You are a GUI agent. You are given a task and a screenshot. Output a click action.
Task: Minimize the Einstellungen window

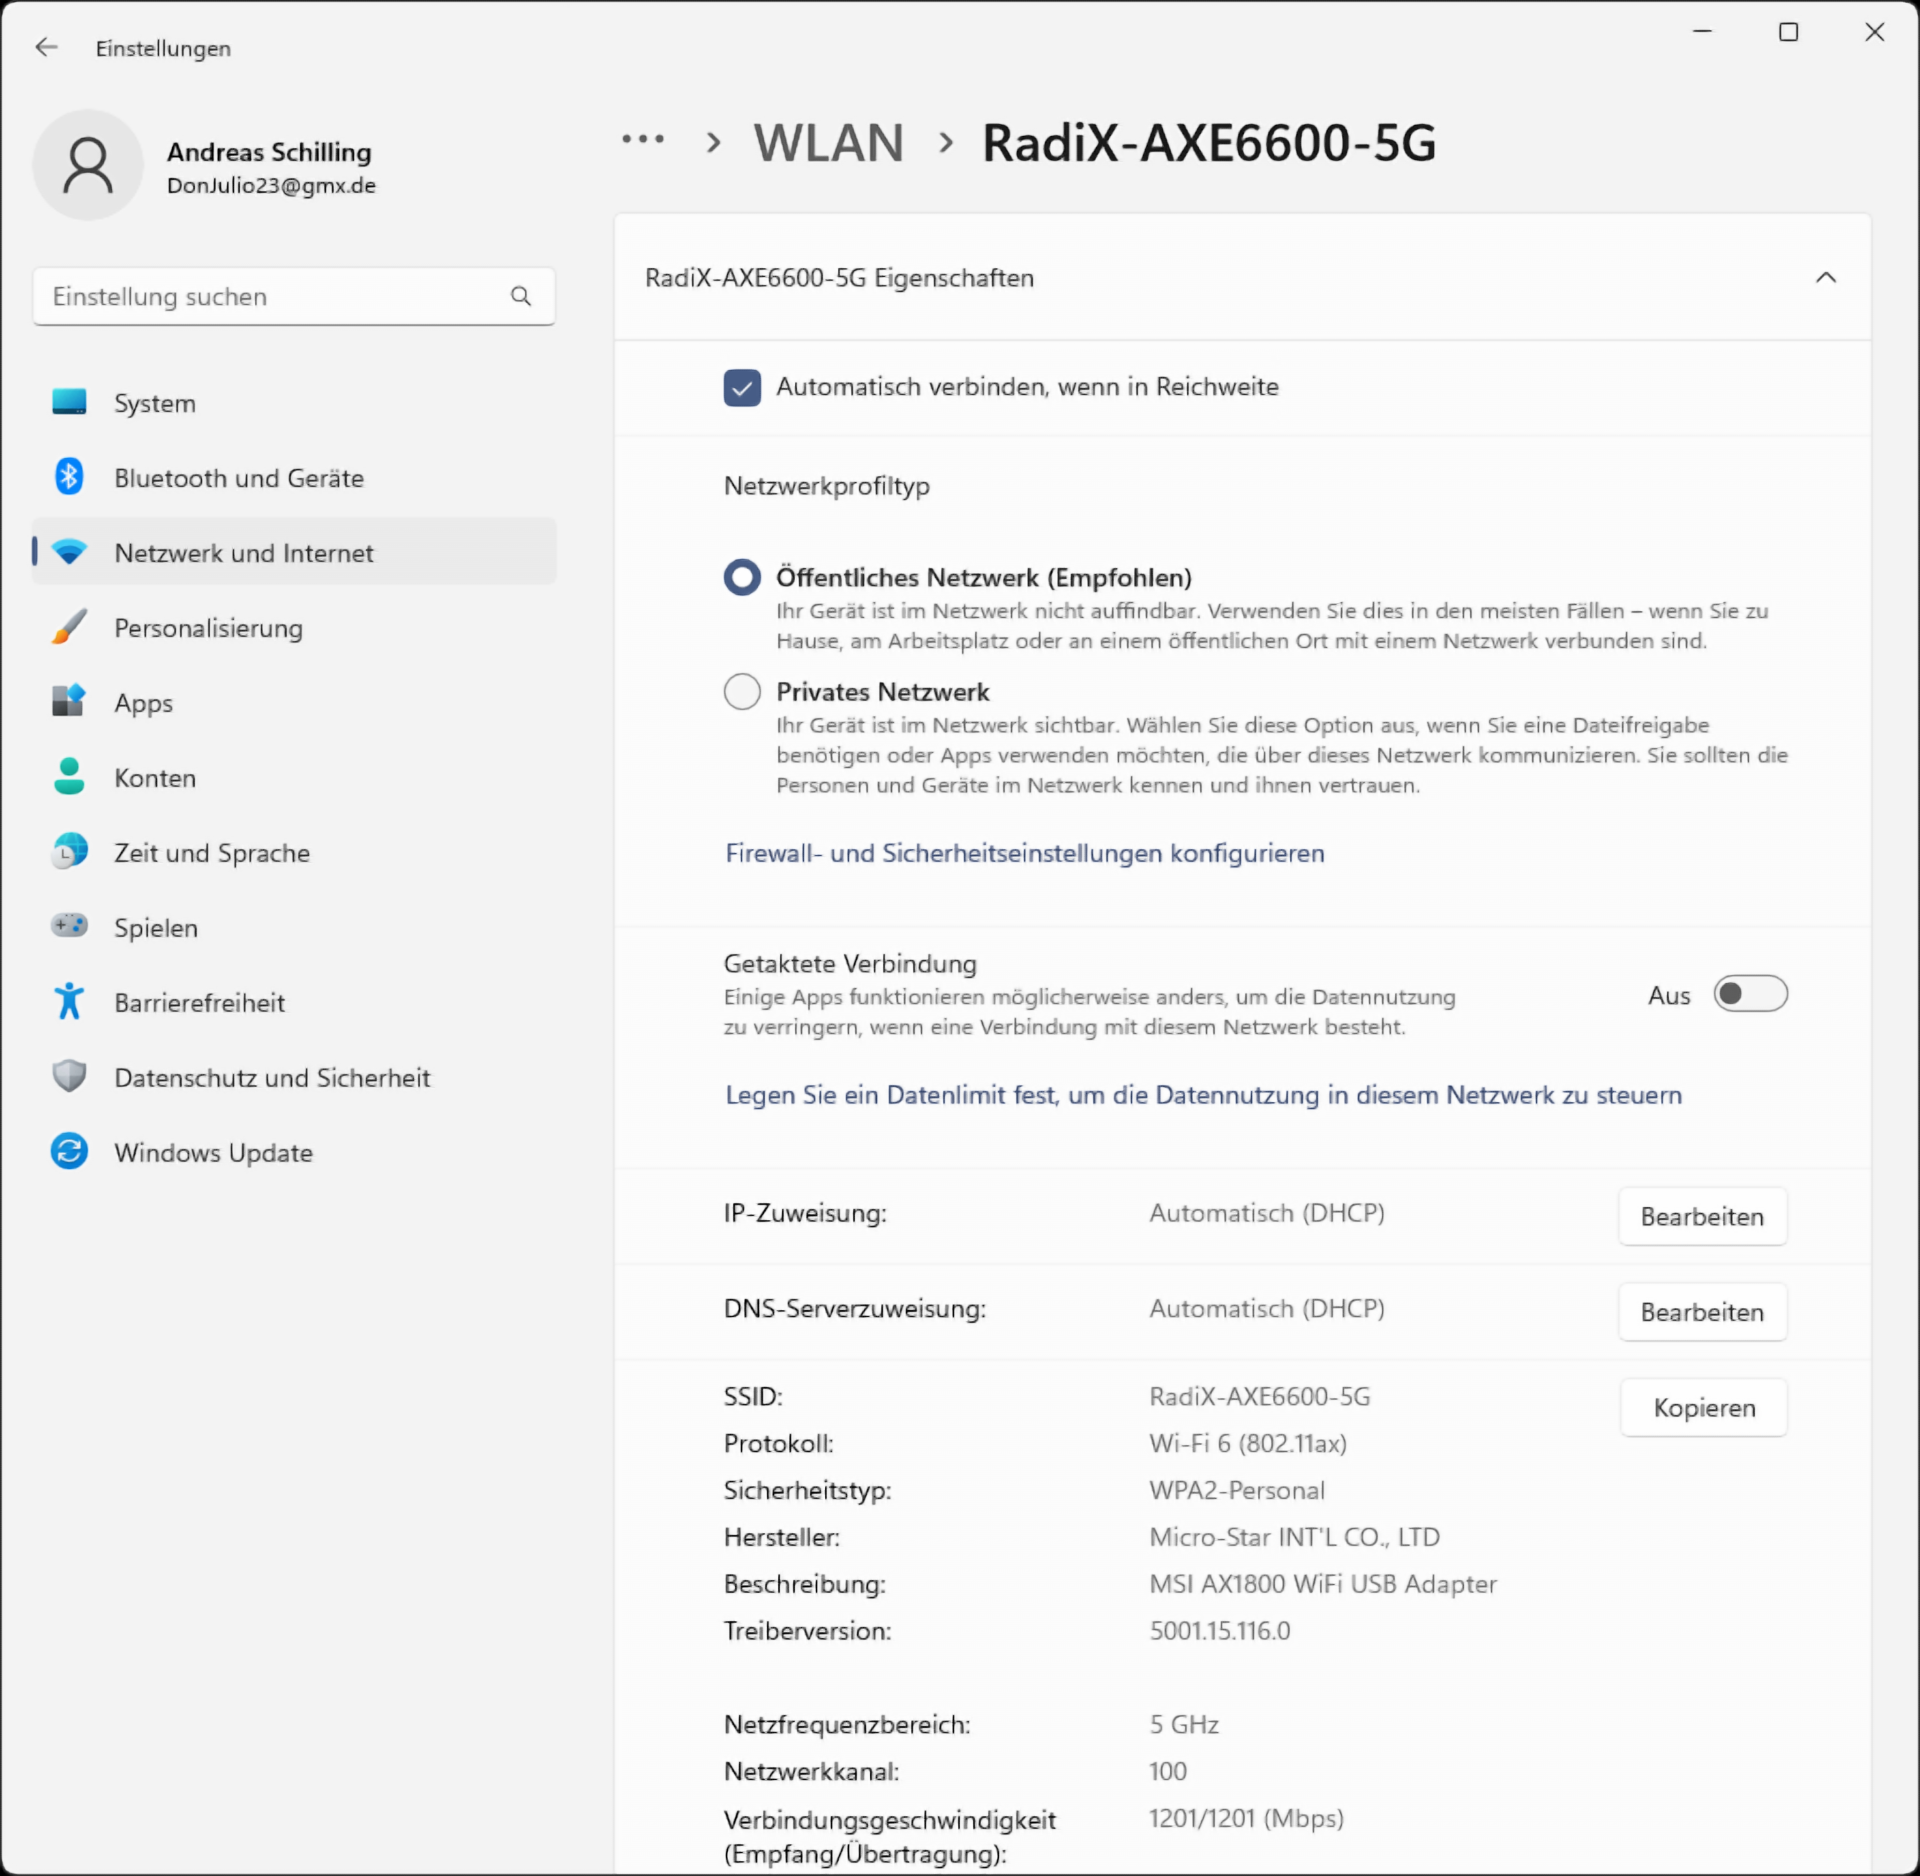click(1702, 32)
